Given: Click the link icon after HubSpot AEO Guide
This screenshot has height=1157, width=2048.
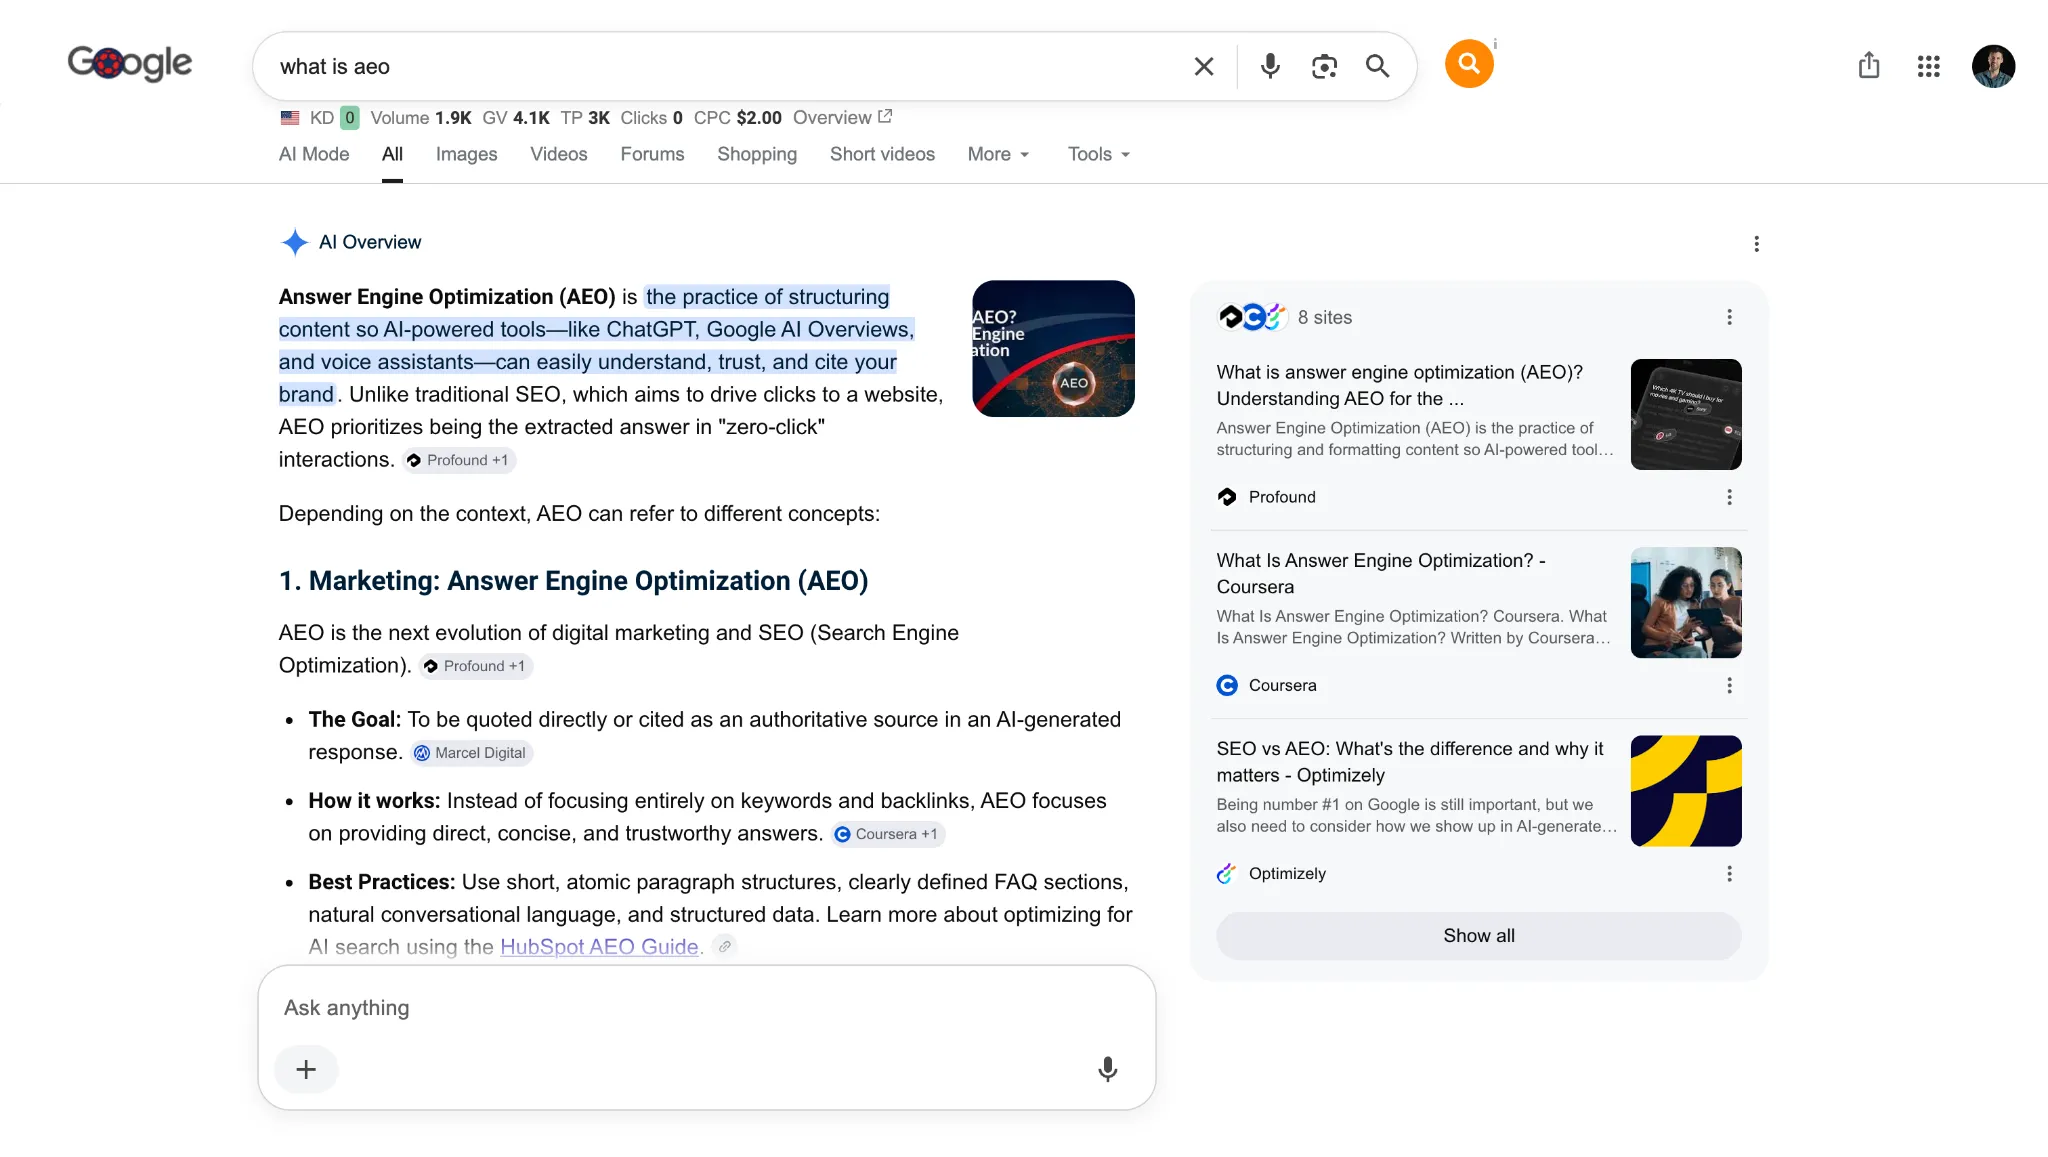Looking at the screenshot, I should pos(725,946).
